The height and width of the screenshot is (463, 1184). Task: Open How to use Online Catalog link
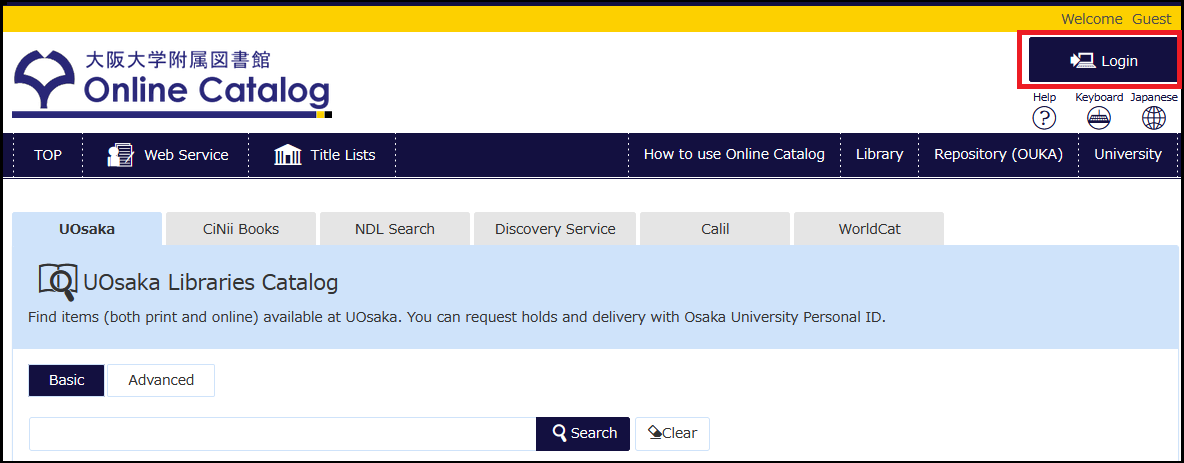tap(734, 155)
